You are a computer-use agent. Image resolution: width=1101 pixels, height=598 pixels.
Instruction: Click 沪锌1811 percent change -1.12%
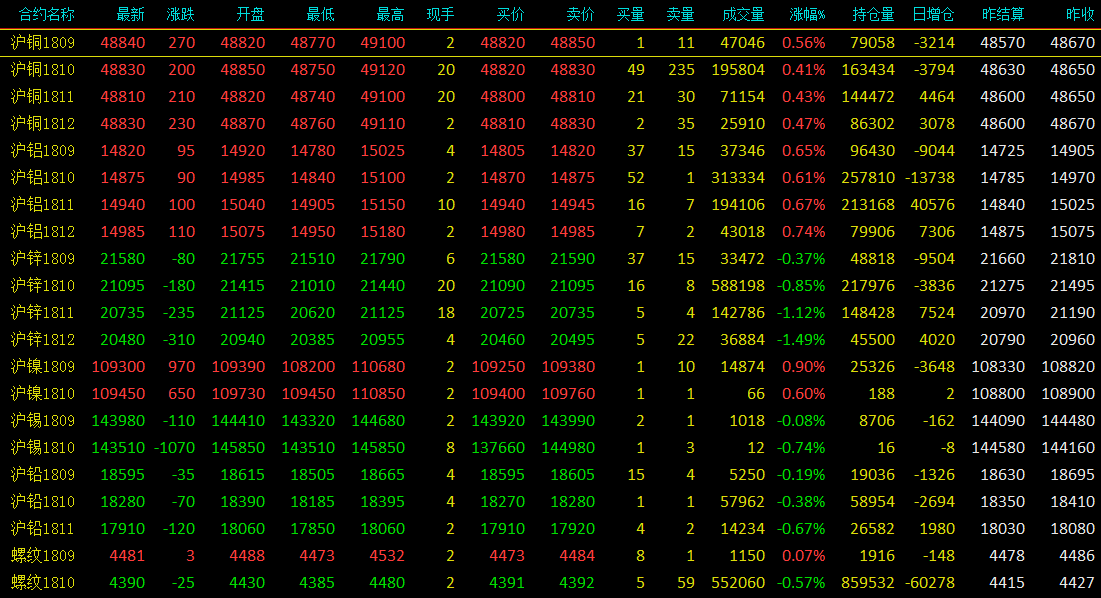tap(801, 313)
